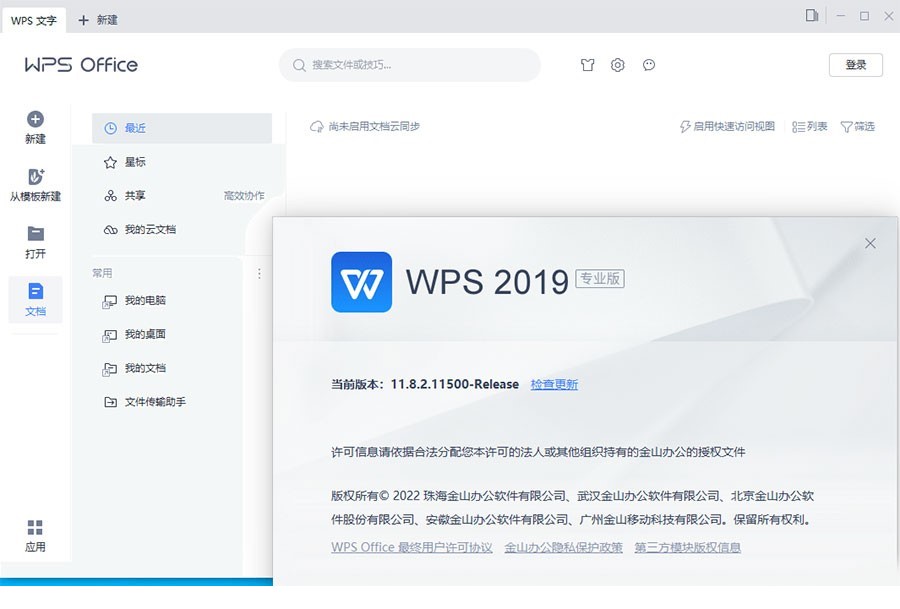Click the WPS Office logo
The width and height of the screenshot is (900, 609).
point(81,65)
